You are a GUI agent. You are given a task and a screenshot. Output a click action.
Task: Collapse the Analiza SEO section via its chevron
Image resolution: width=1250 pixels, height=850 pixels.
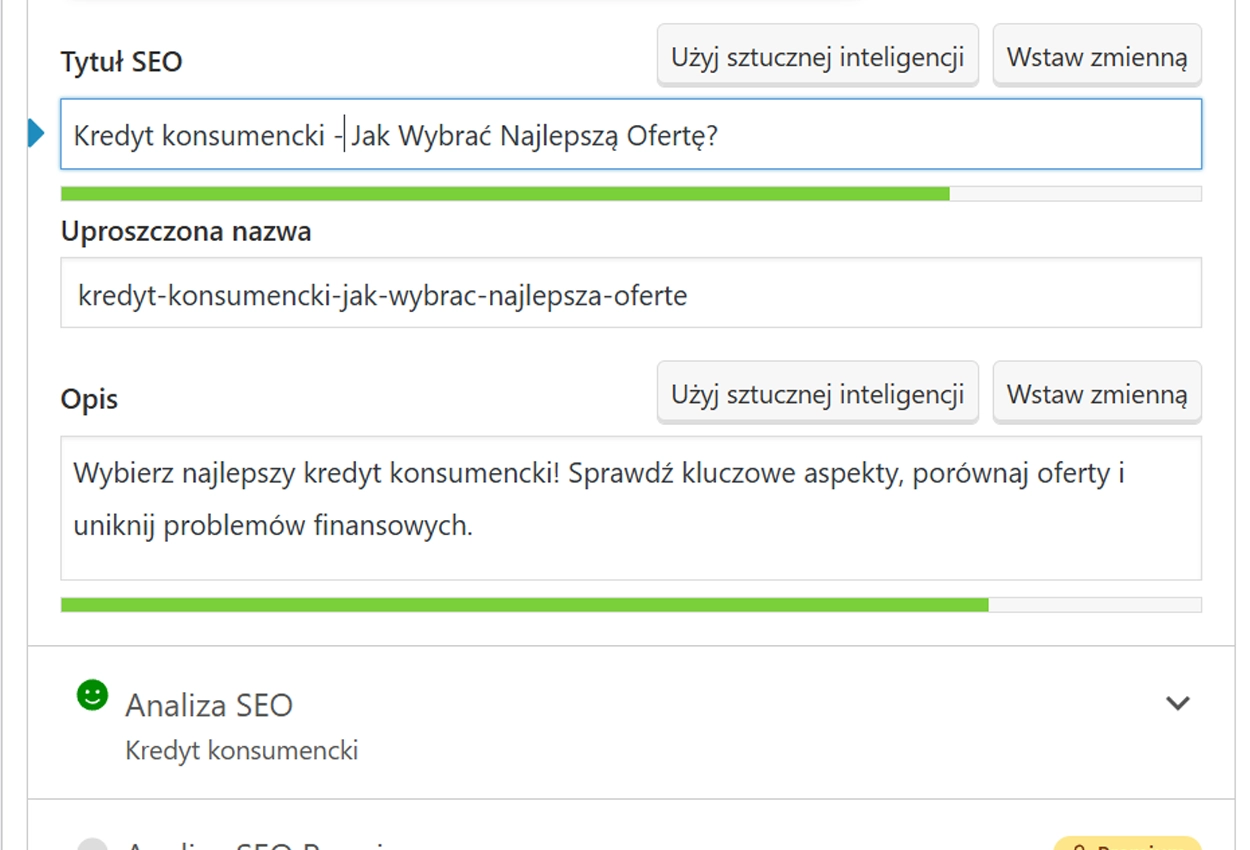pyautogui.click(x=1176, y=703)
